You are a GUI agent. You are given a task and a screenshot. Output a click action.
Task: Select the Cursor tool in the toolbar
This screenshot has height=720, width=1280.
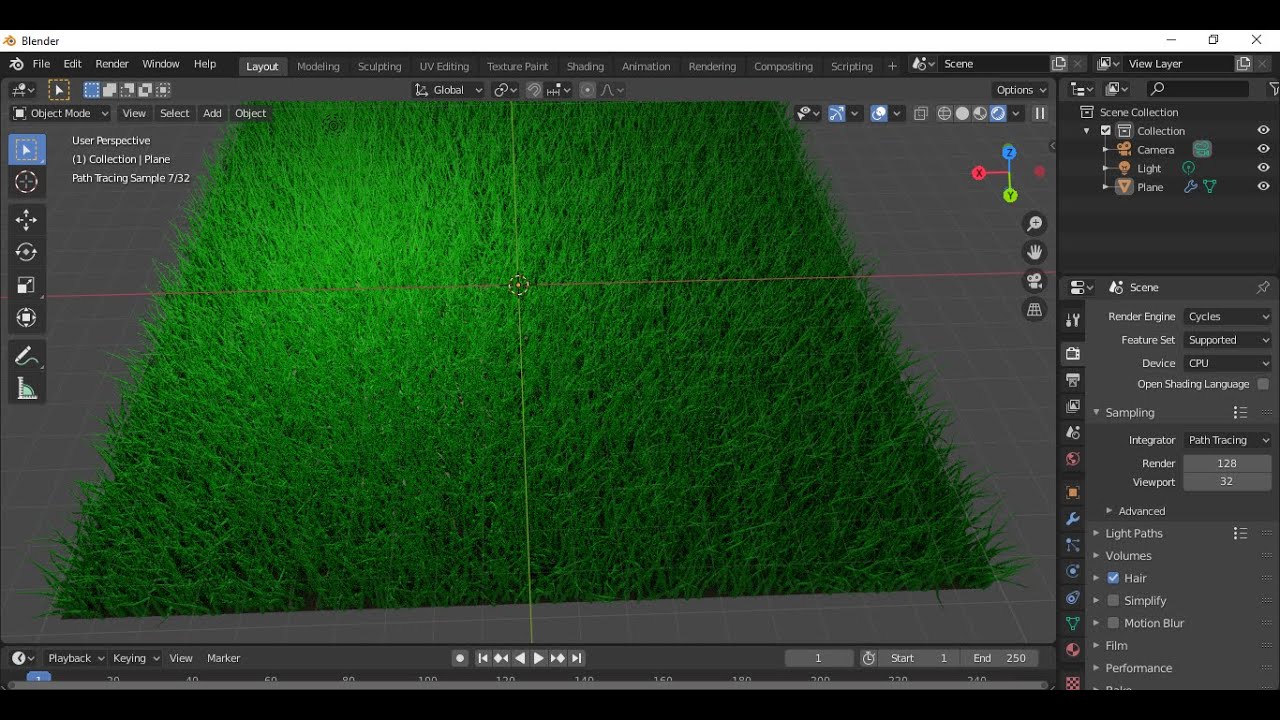[27, 182]
